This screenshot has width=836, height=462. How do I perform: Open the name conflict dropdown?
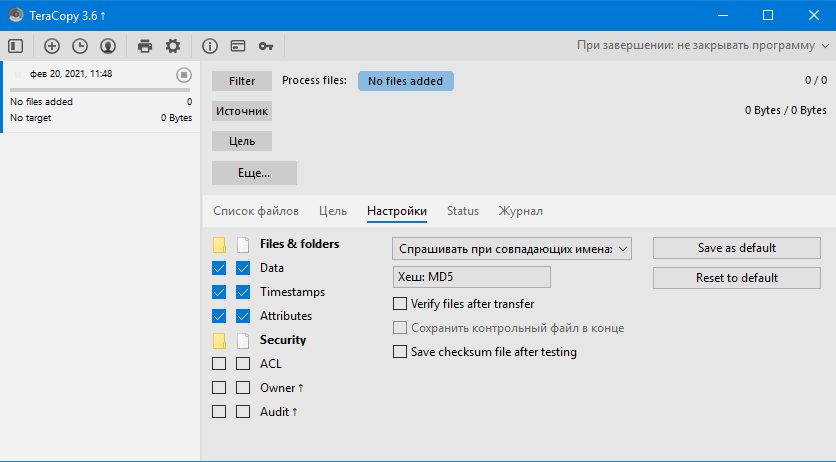click(512, 248)
